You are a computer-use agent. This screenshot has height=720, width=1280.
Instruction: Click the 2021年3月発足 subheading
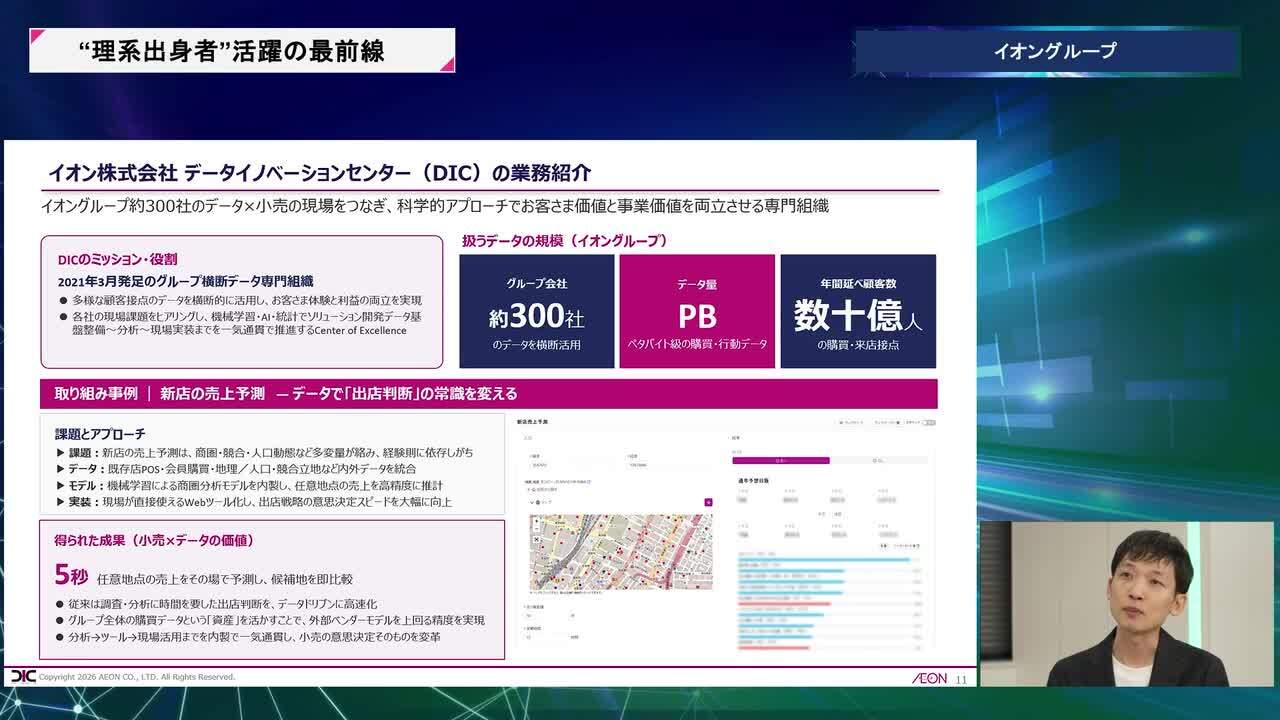[x=186, y=281]
